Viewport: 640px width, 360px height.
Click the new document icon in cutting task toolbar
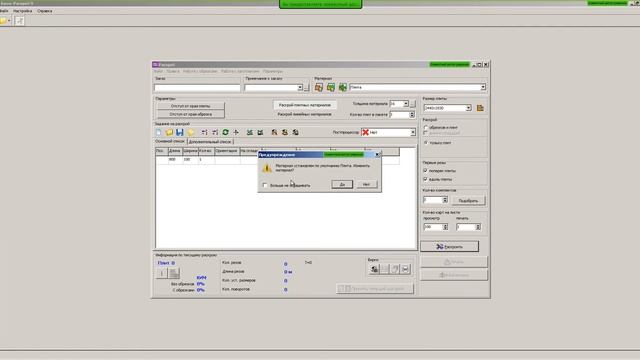coord(159,132)
